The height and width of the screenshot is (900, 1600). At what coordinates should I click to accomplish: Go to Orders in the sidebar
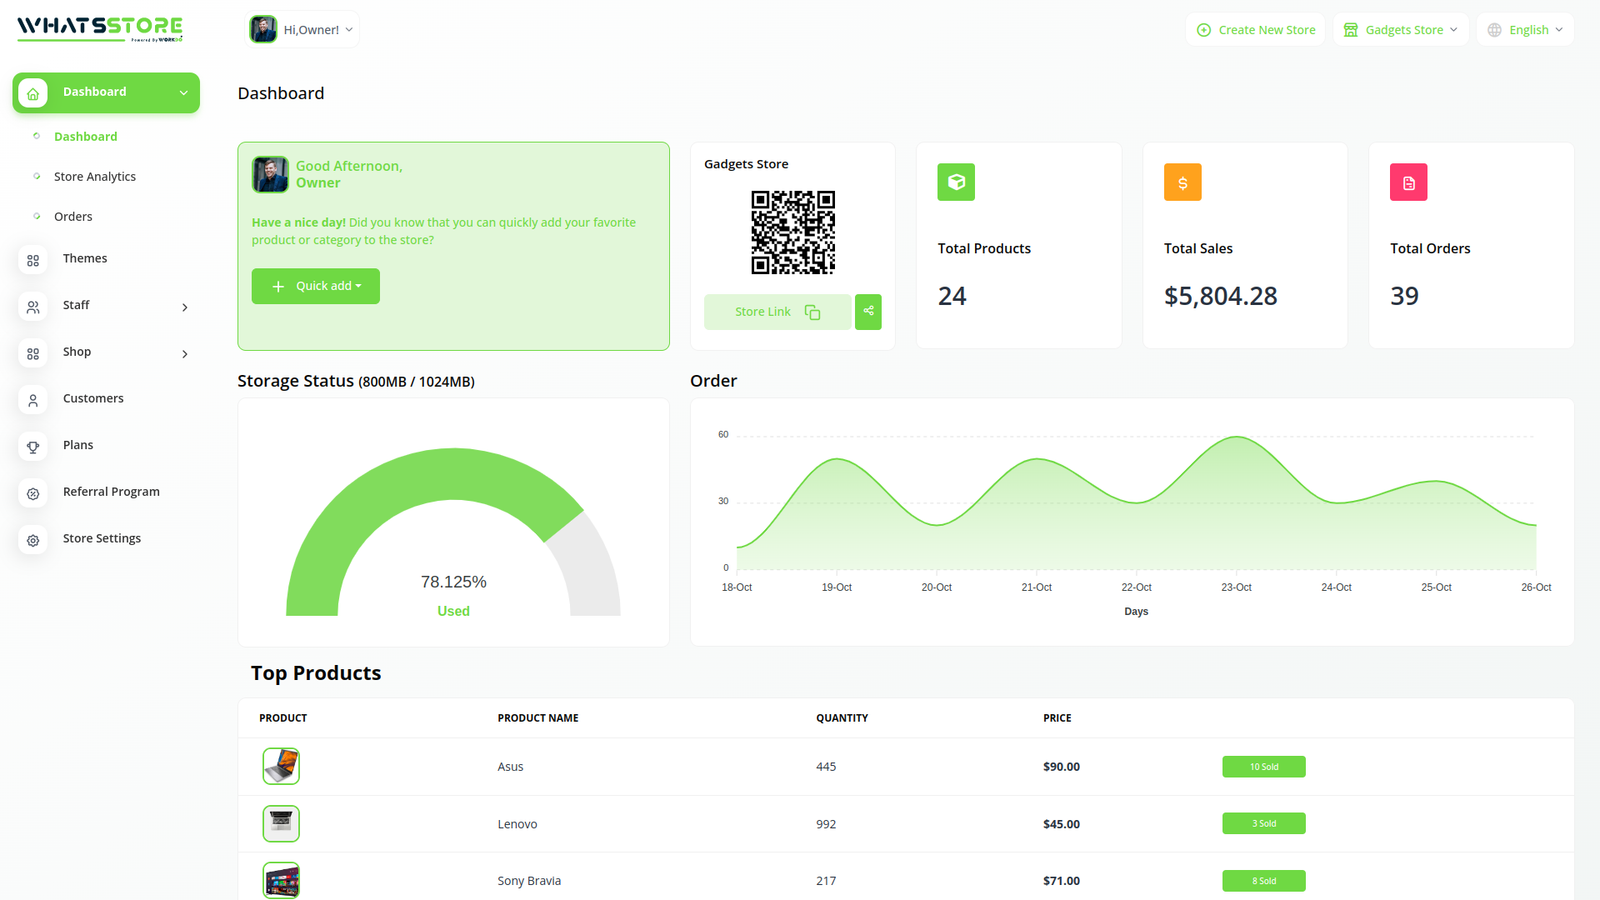73,217
